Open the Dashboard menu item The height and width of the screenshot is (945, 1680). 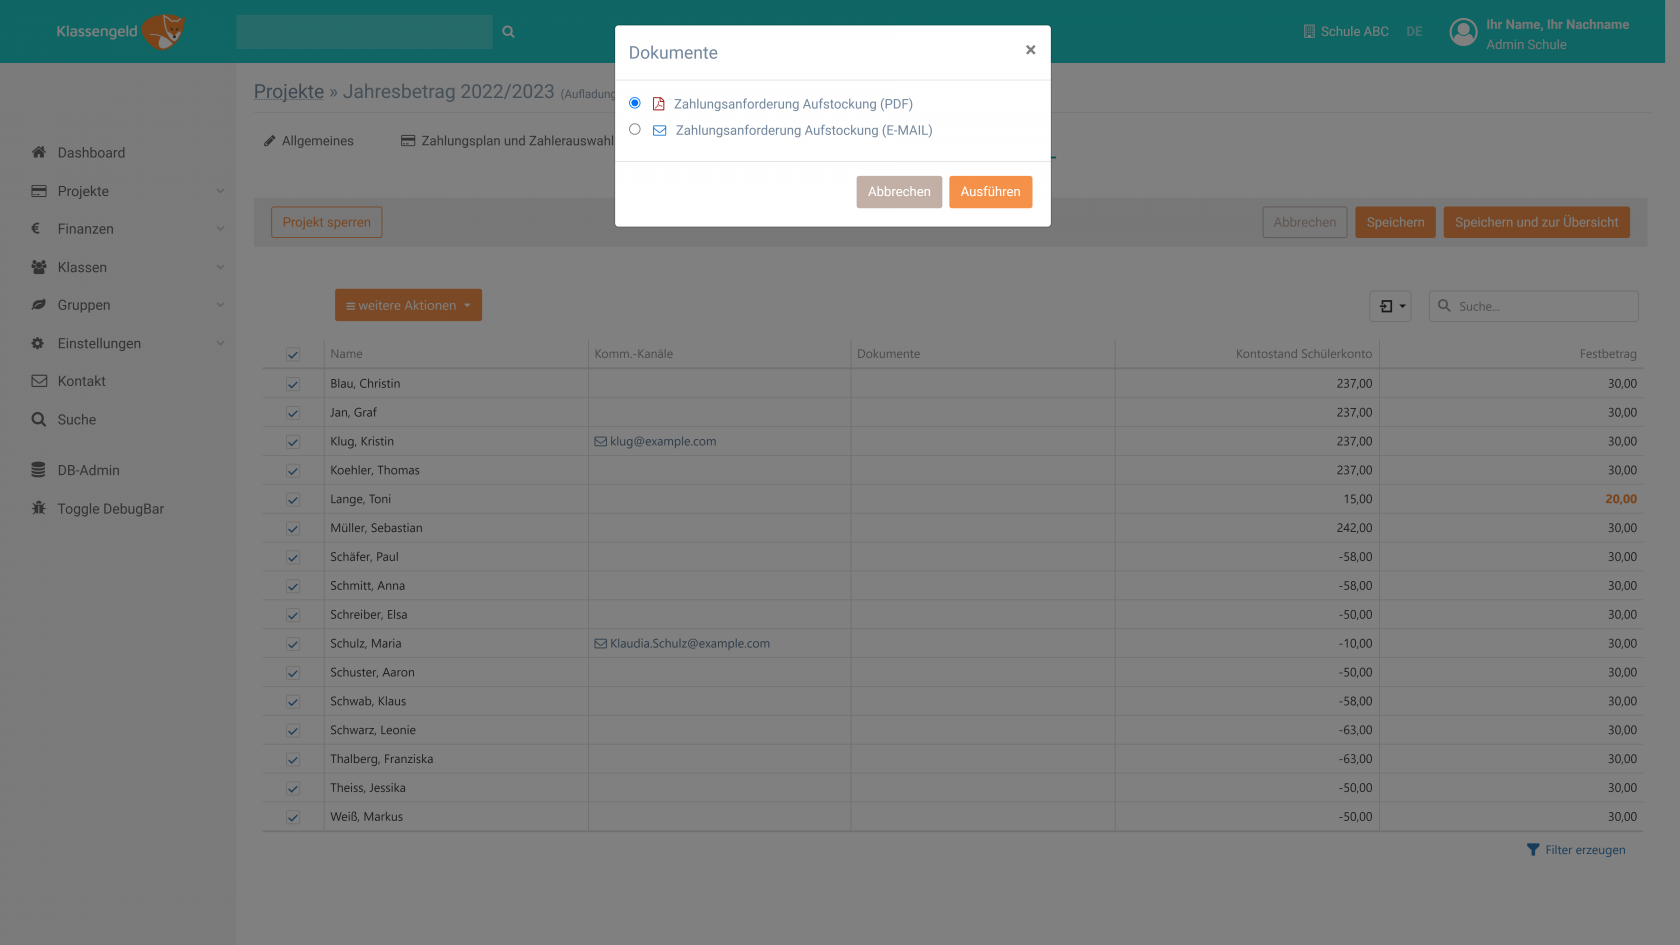[x=91, y=152]
